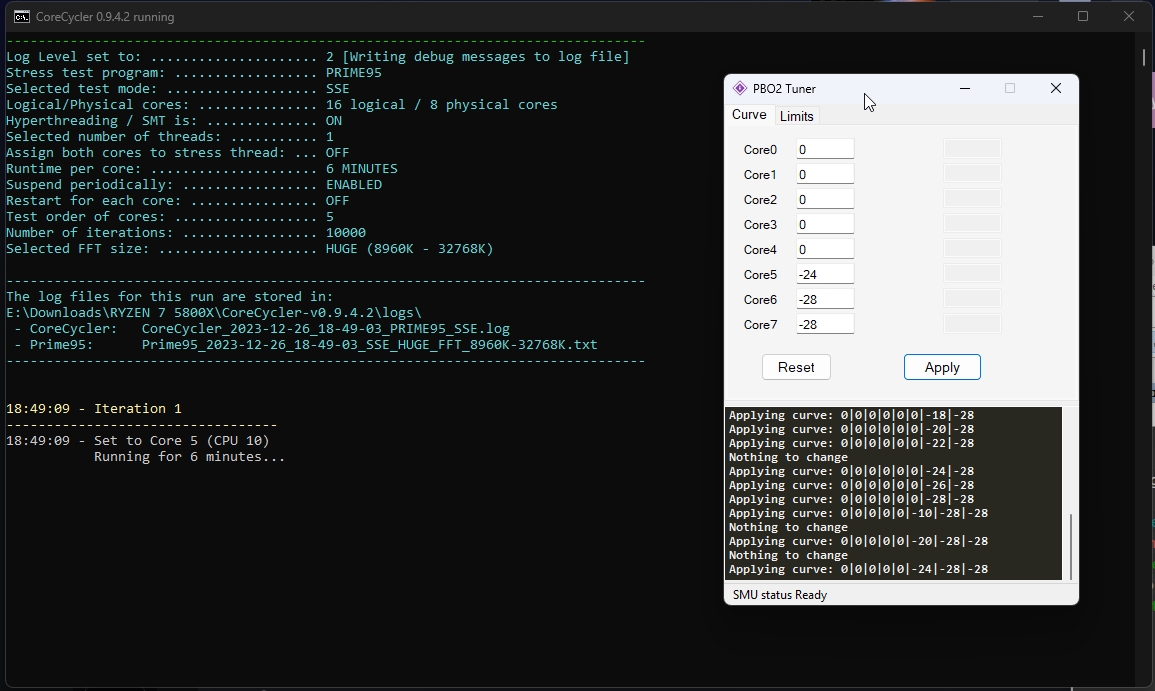This screenshot has height=691, width=1155.
Task: Click the 'Running for 6 minutes...' line
Action: coord(189,457)
